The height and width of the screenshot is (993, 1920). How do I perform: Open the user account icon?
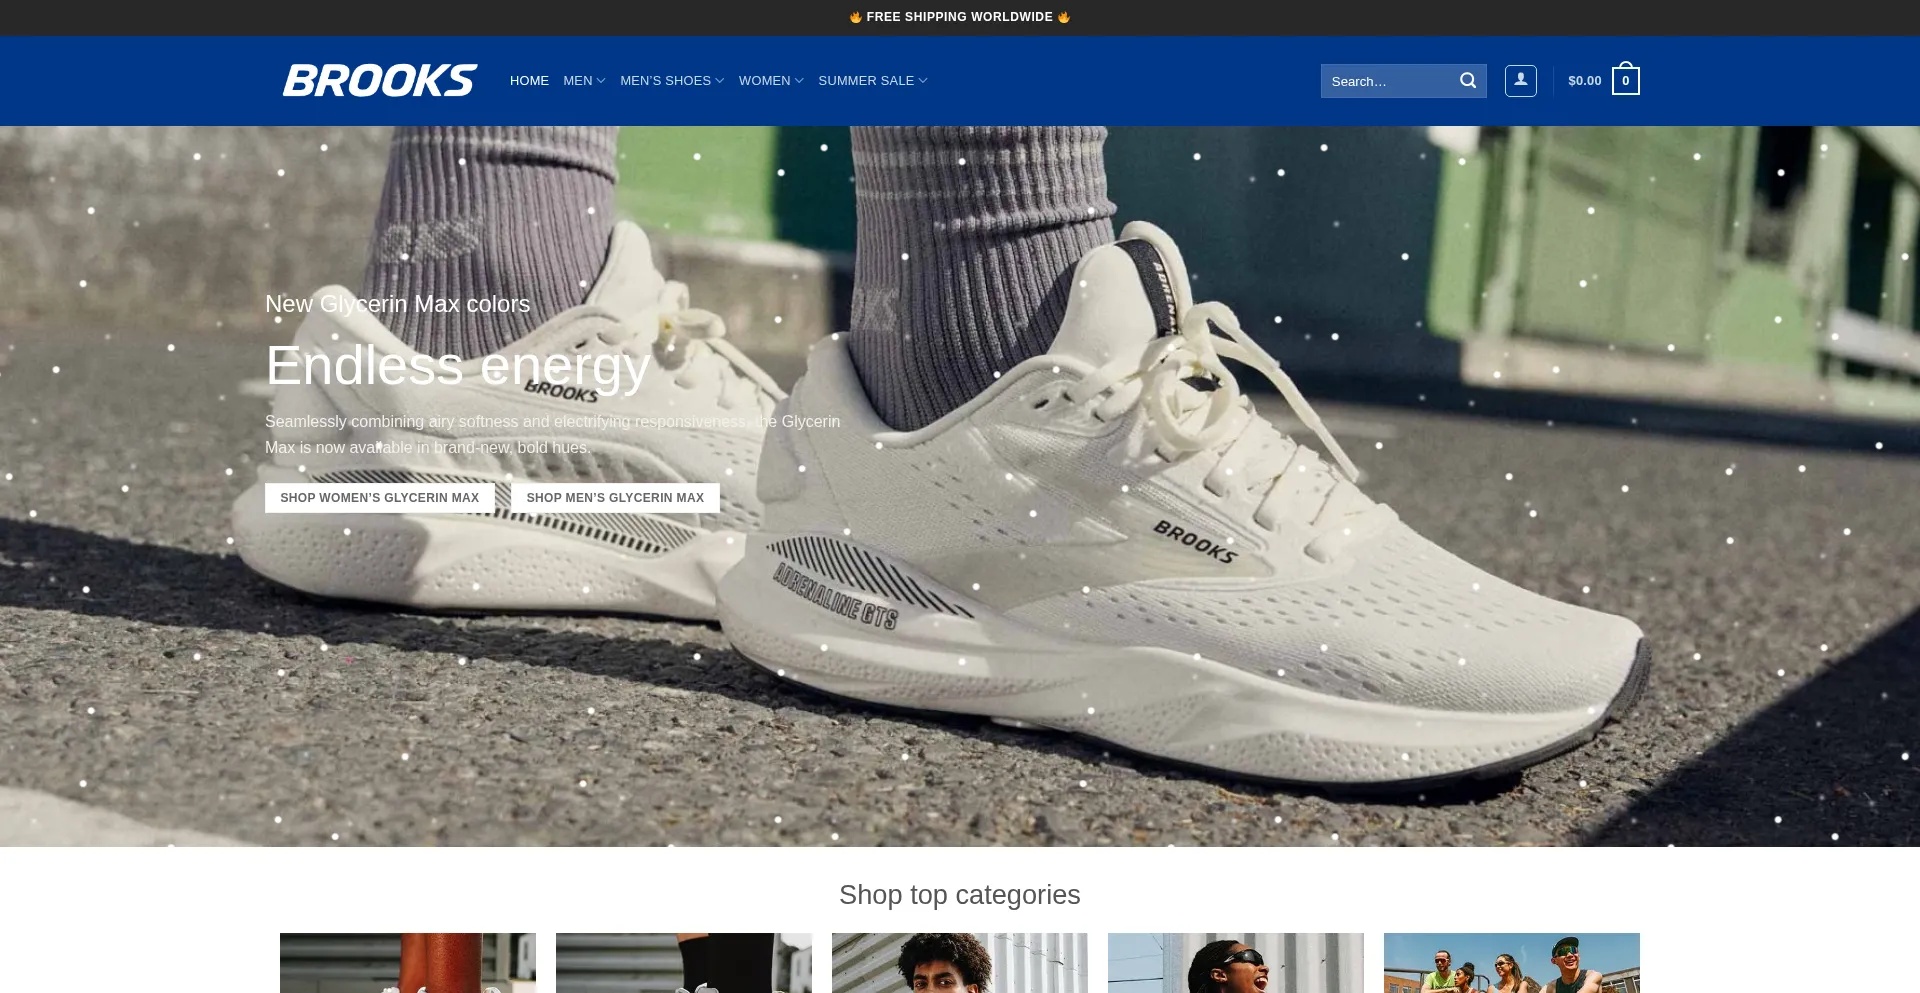(1520, 81)
